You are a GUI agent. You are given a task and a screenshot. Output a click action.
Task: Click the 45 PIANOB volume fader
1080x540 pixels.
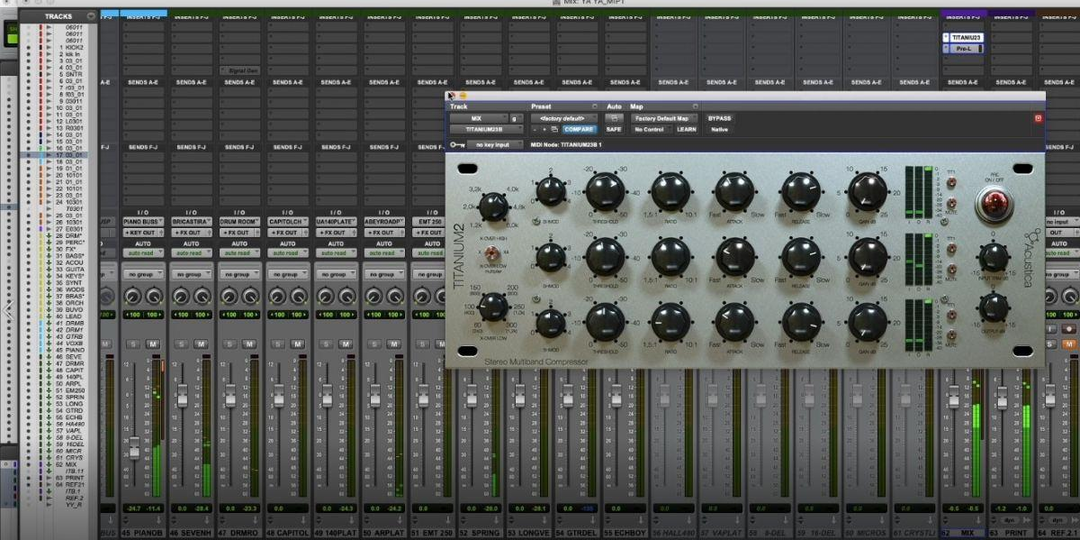[134, 448]
